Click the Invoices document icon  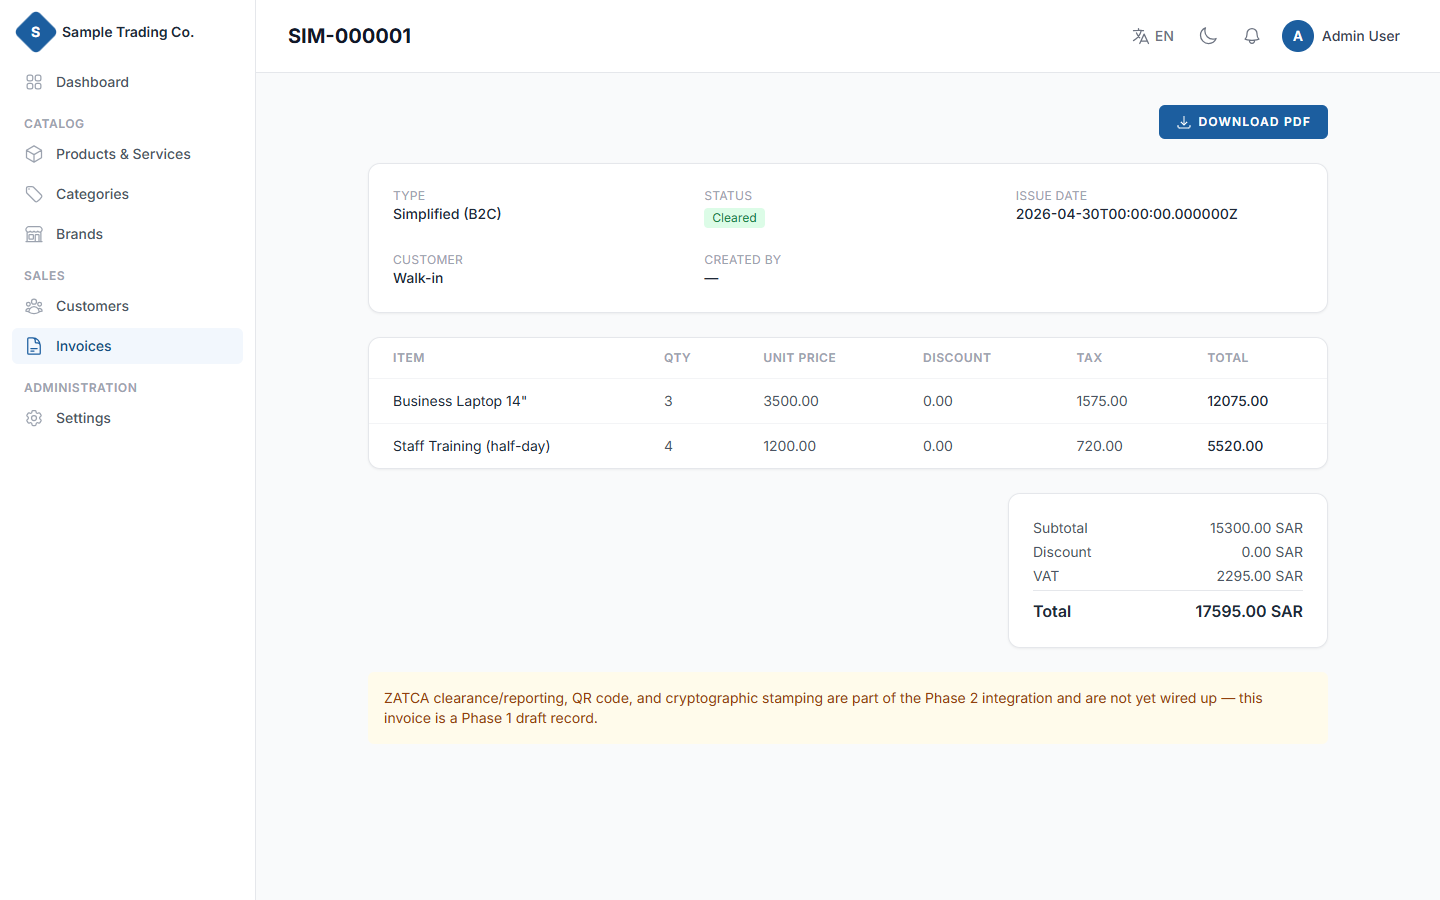click(34, 346)
